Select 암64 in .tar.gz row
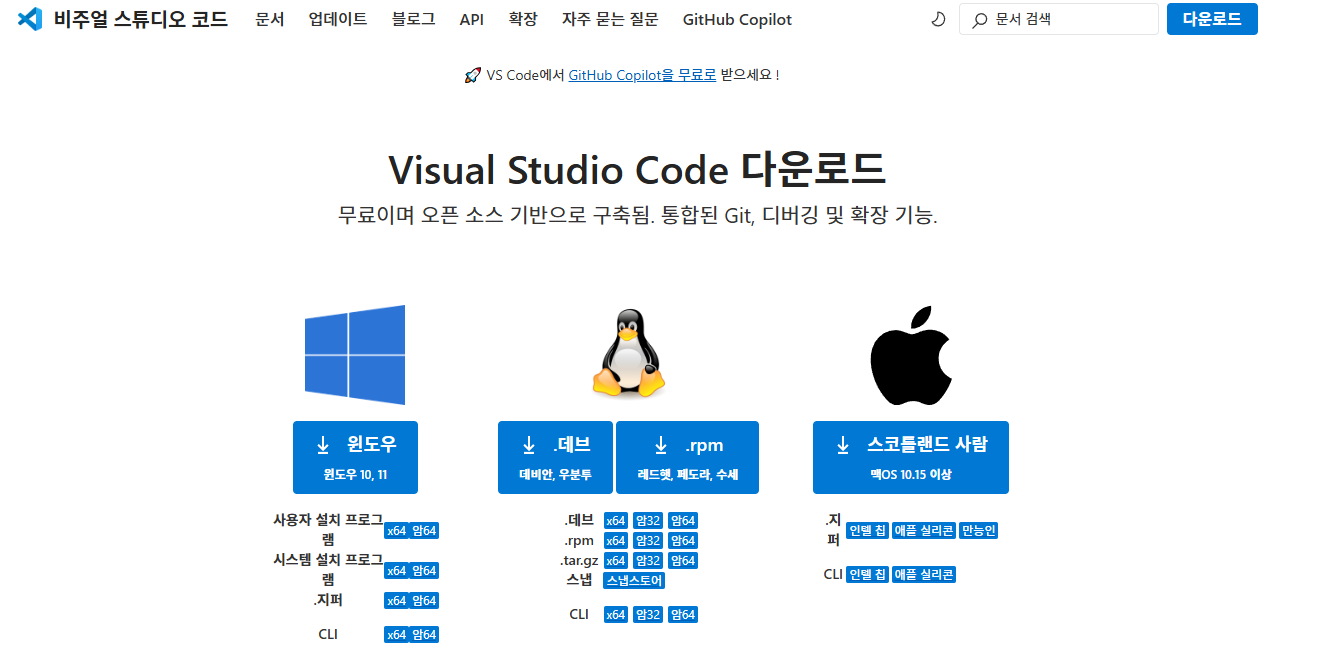The height and width of the screenshot is (658, 1326). click(x=683, y=560)
